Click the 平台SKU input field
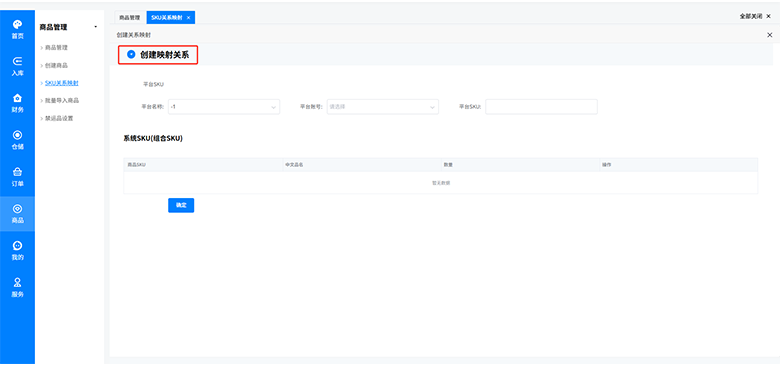This screenshot has height=366, width=780. (541, 107)
